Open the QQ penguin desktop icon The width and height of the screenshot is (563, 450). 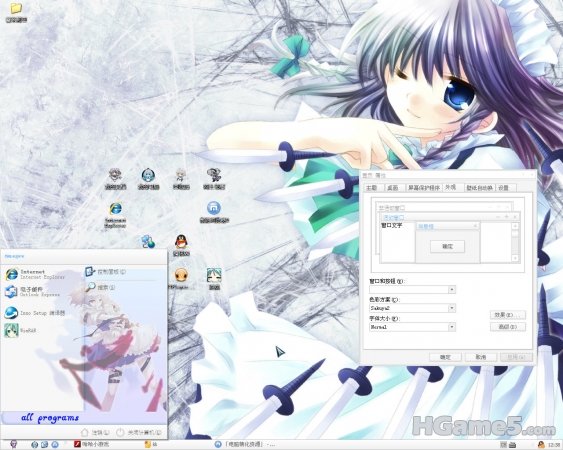point(182,245)
